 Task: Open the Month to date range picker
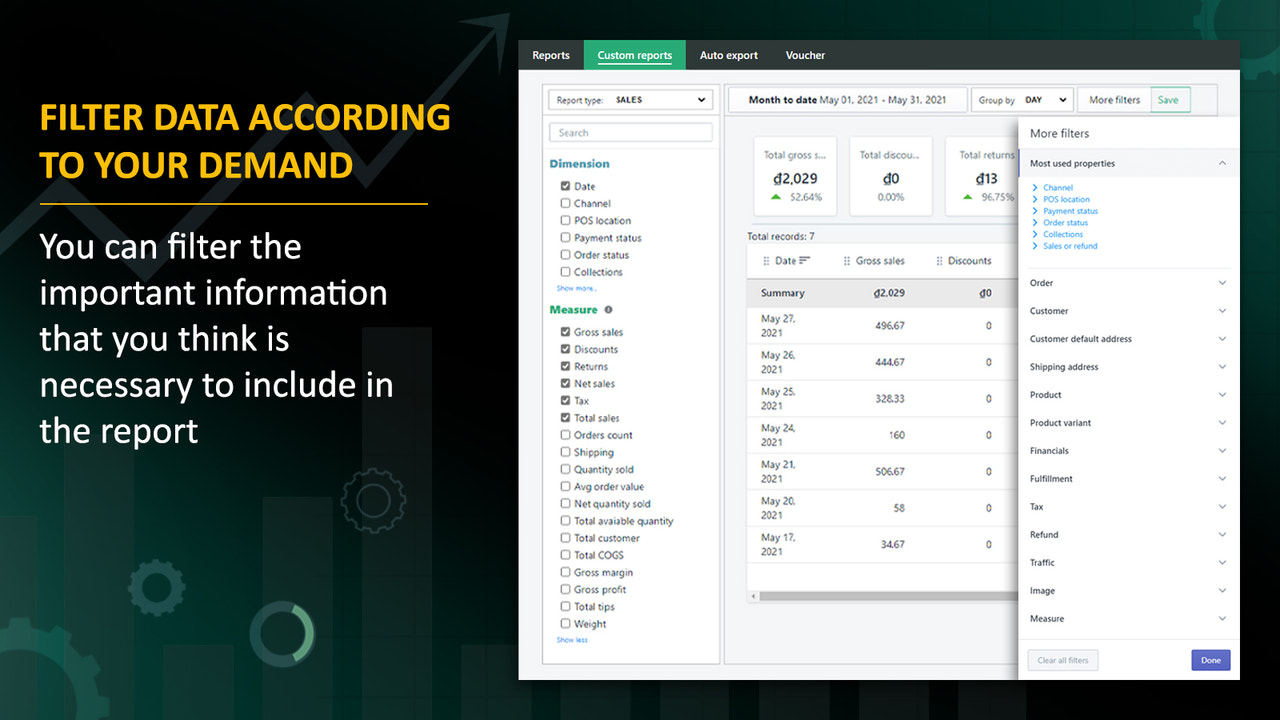tap(847, 100)
